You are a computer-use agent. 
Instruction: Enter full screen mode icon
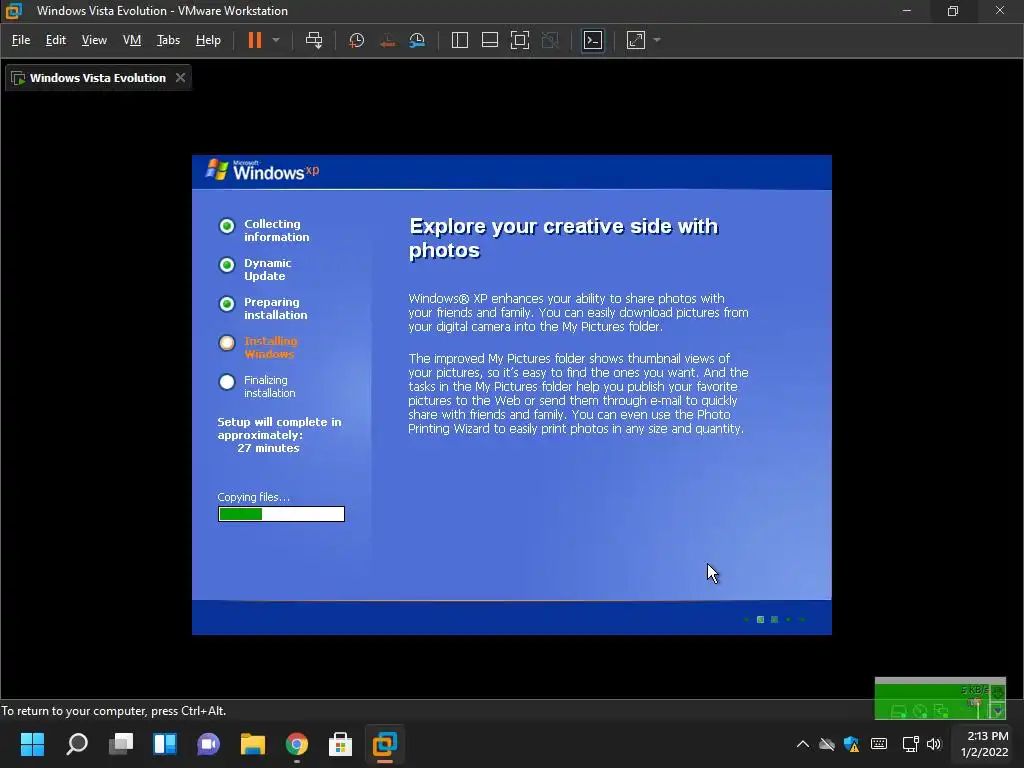coord(520,40)
